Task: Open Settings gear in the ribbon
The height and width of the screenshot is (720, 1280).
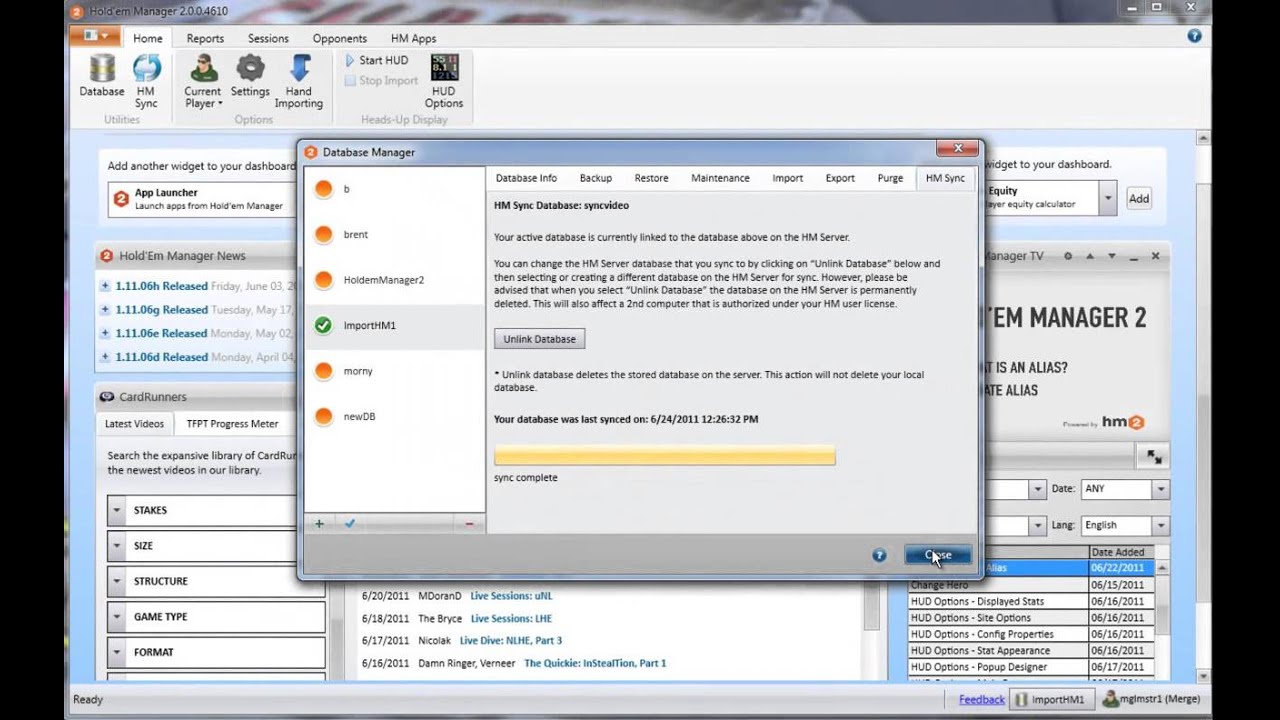Action: click(x=250, y=75)
